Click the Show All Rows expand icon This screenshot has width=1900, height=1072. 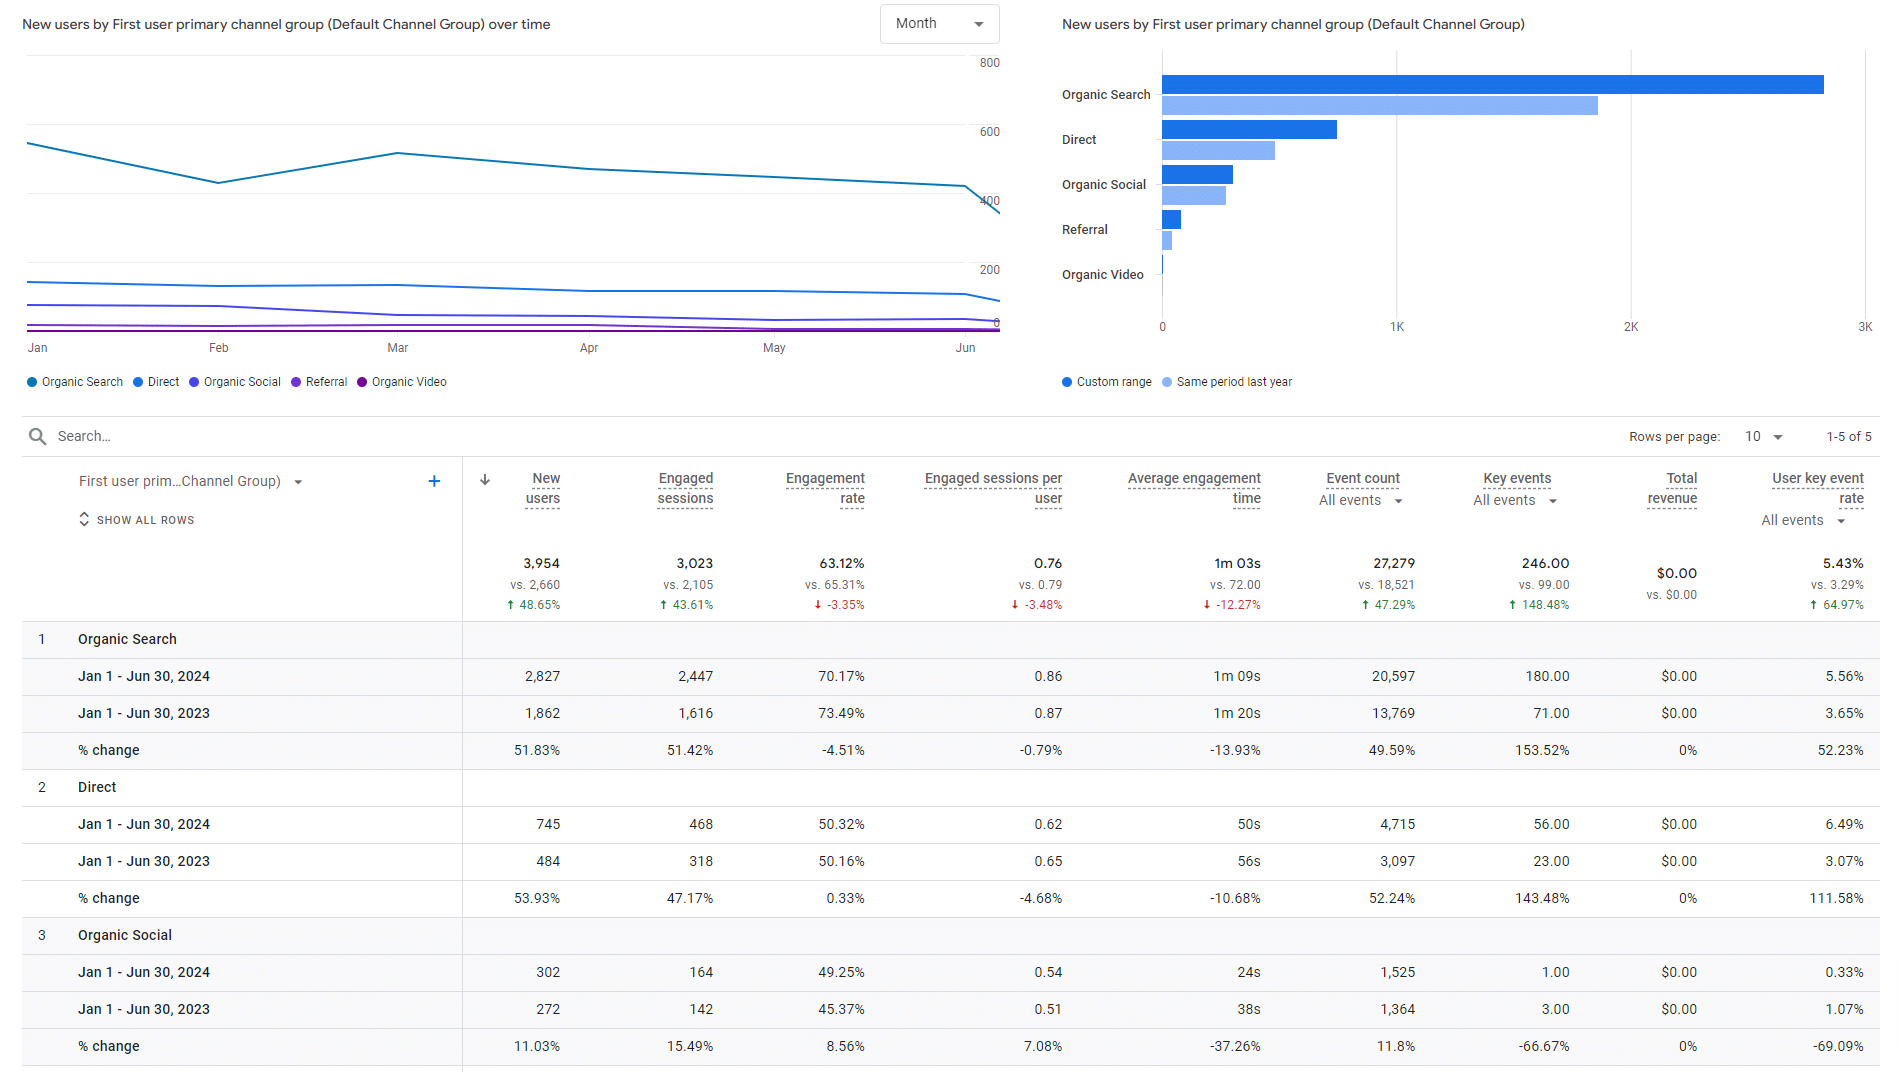(x=84, y=519)
